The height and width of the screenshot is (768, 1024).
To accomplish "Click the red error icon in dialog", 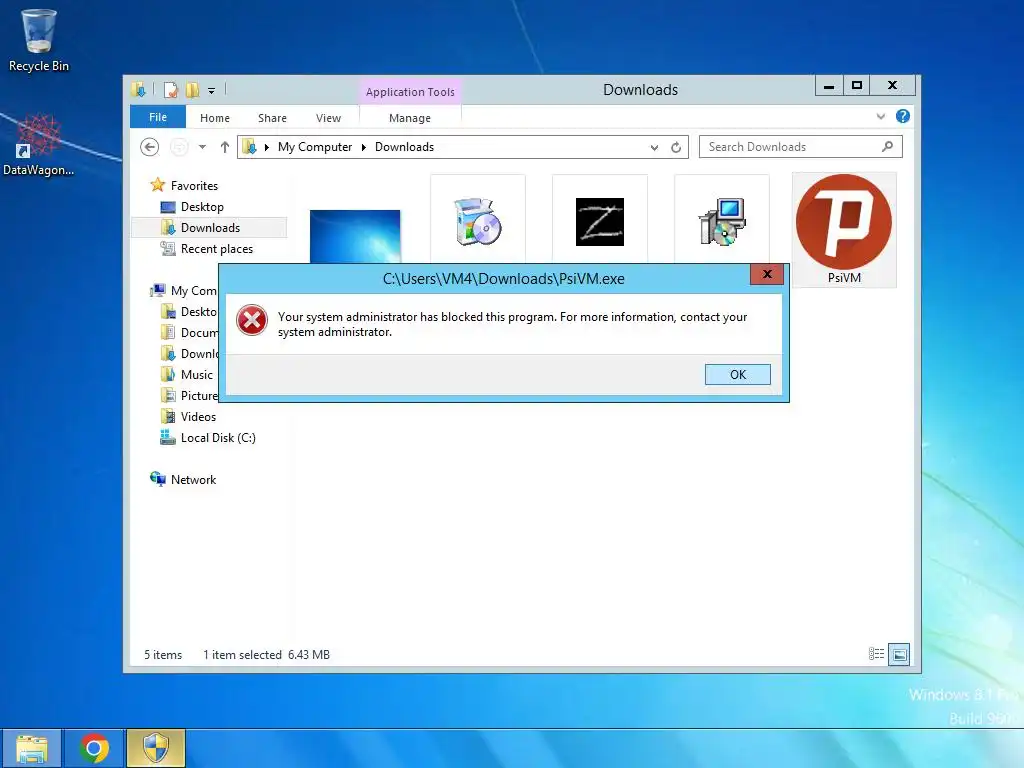I will coord(252,321).
